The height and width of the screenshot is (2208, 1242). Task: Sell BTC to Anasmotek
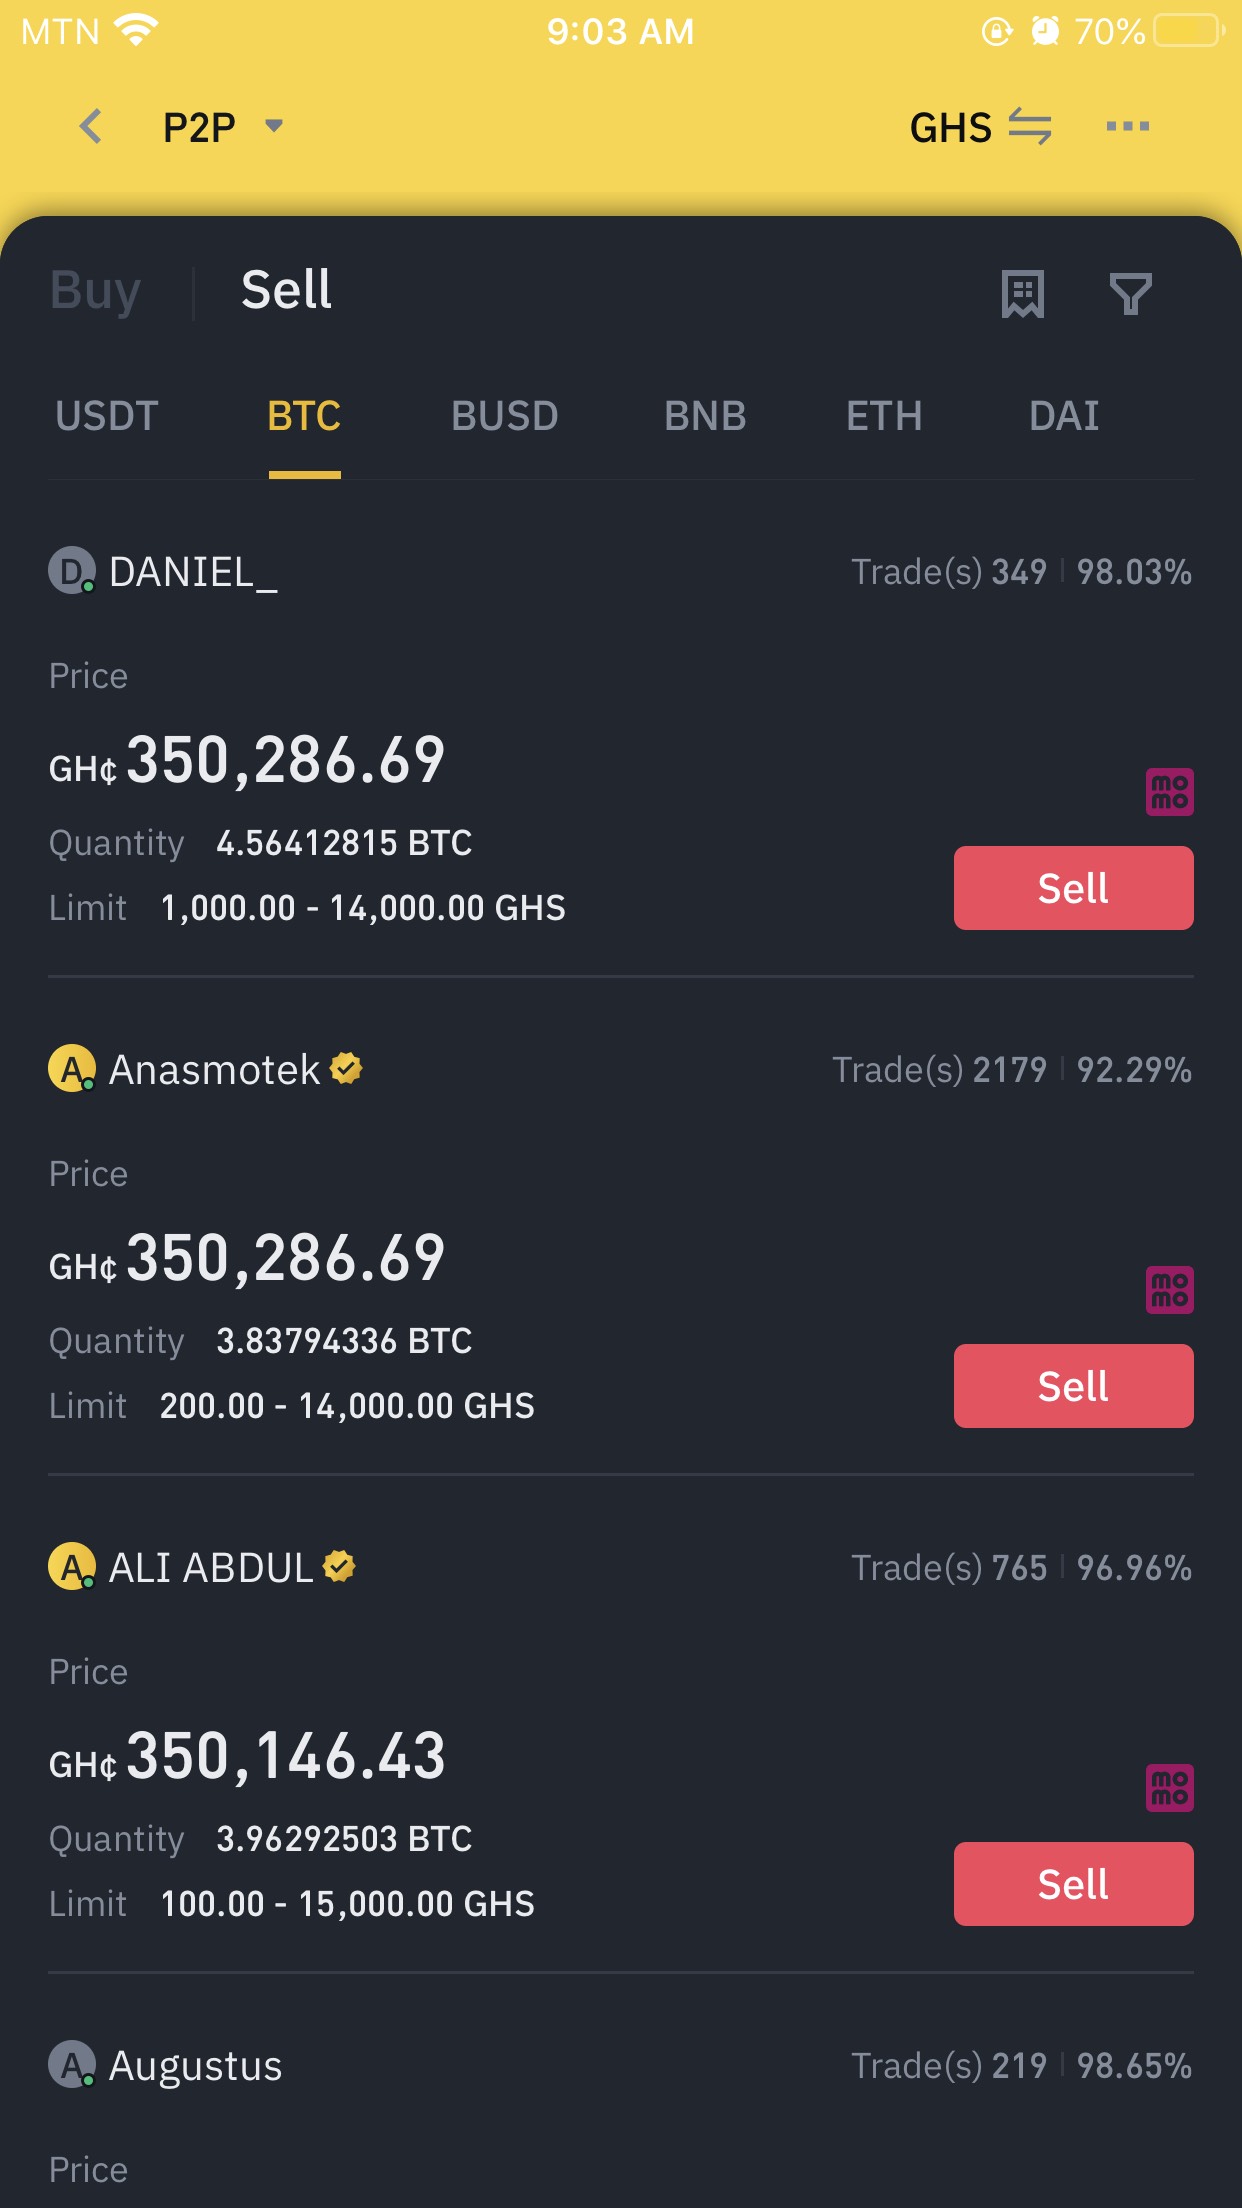coord(1073,1386)
